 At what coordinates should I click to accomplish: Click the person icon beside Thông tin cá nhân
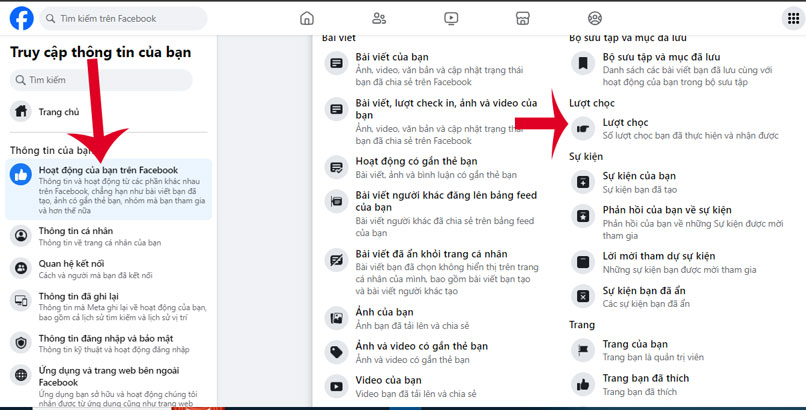pos(21,236)
